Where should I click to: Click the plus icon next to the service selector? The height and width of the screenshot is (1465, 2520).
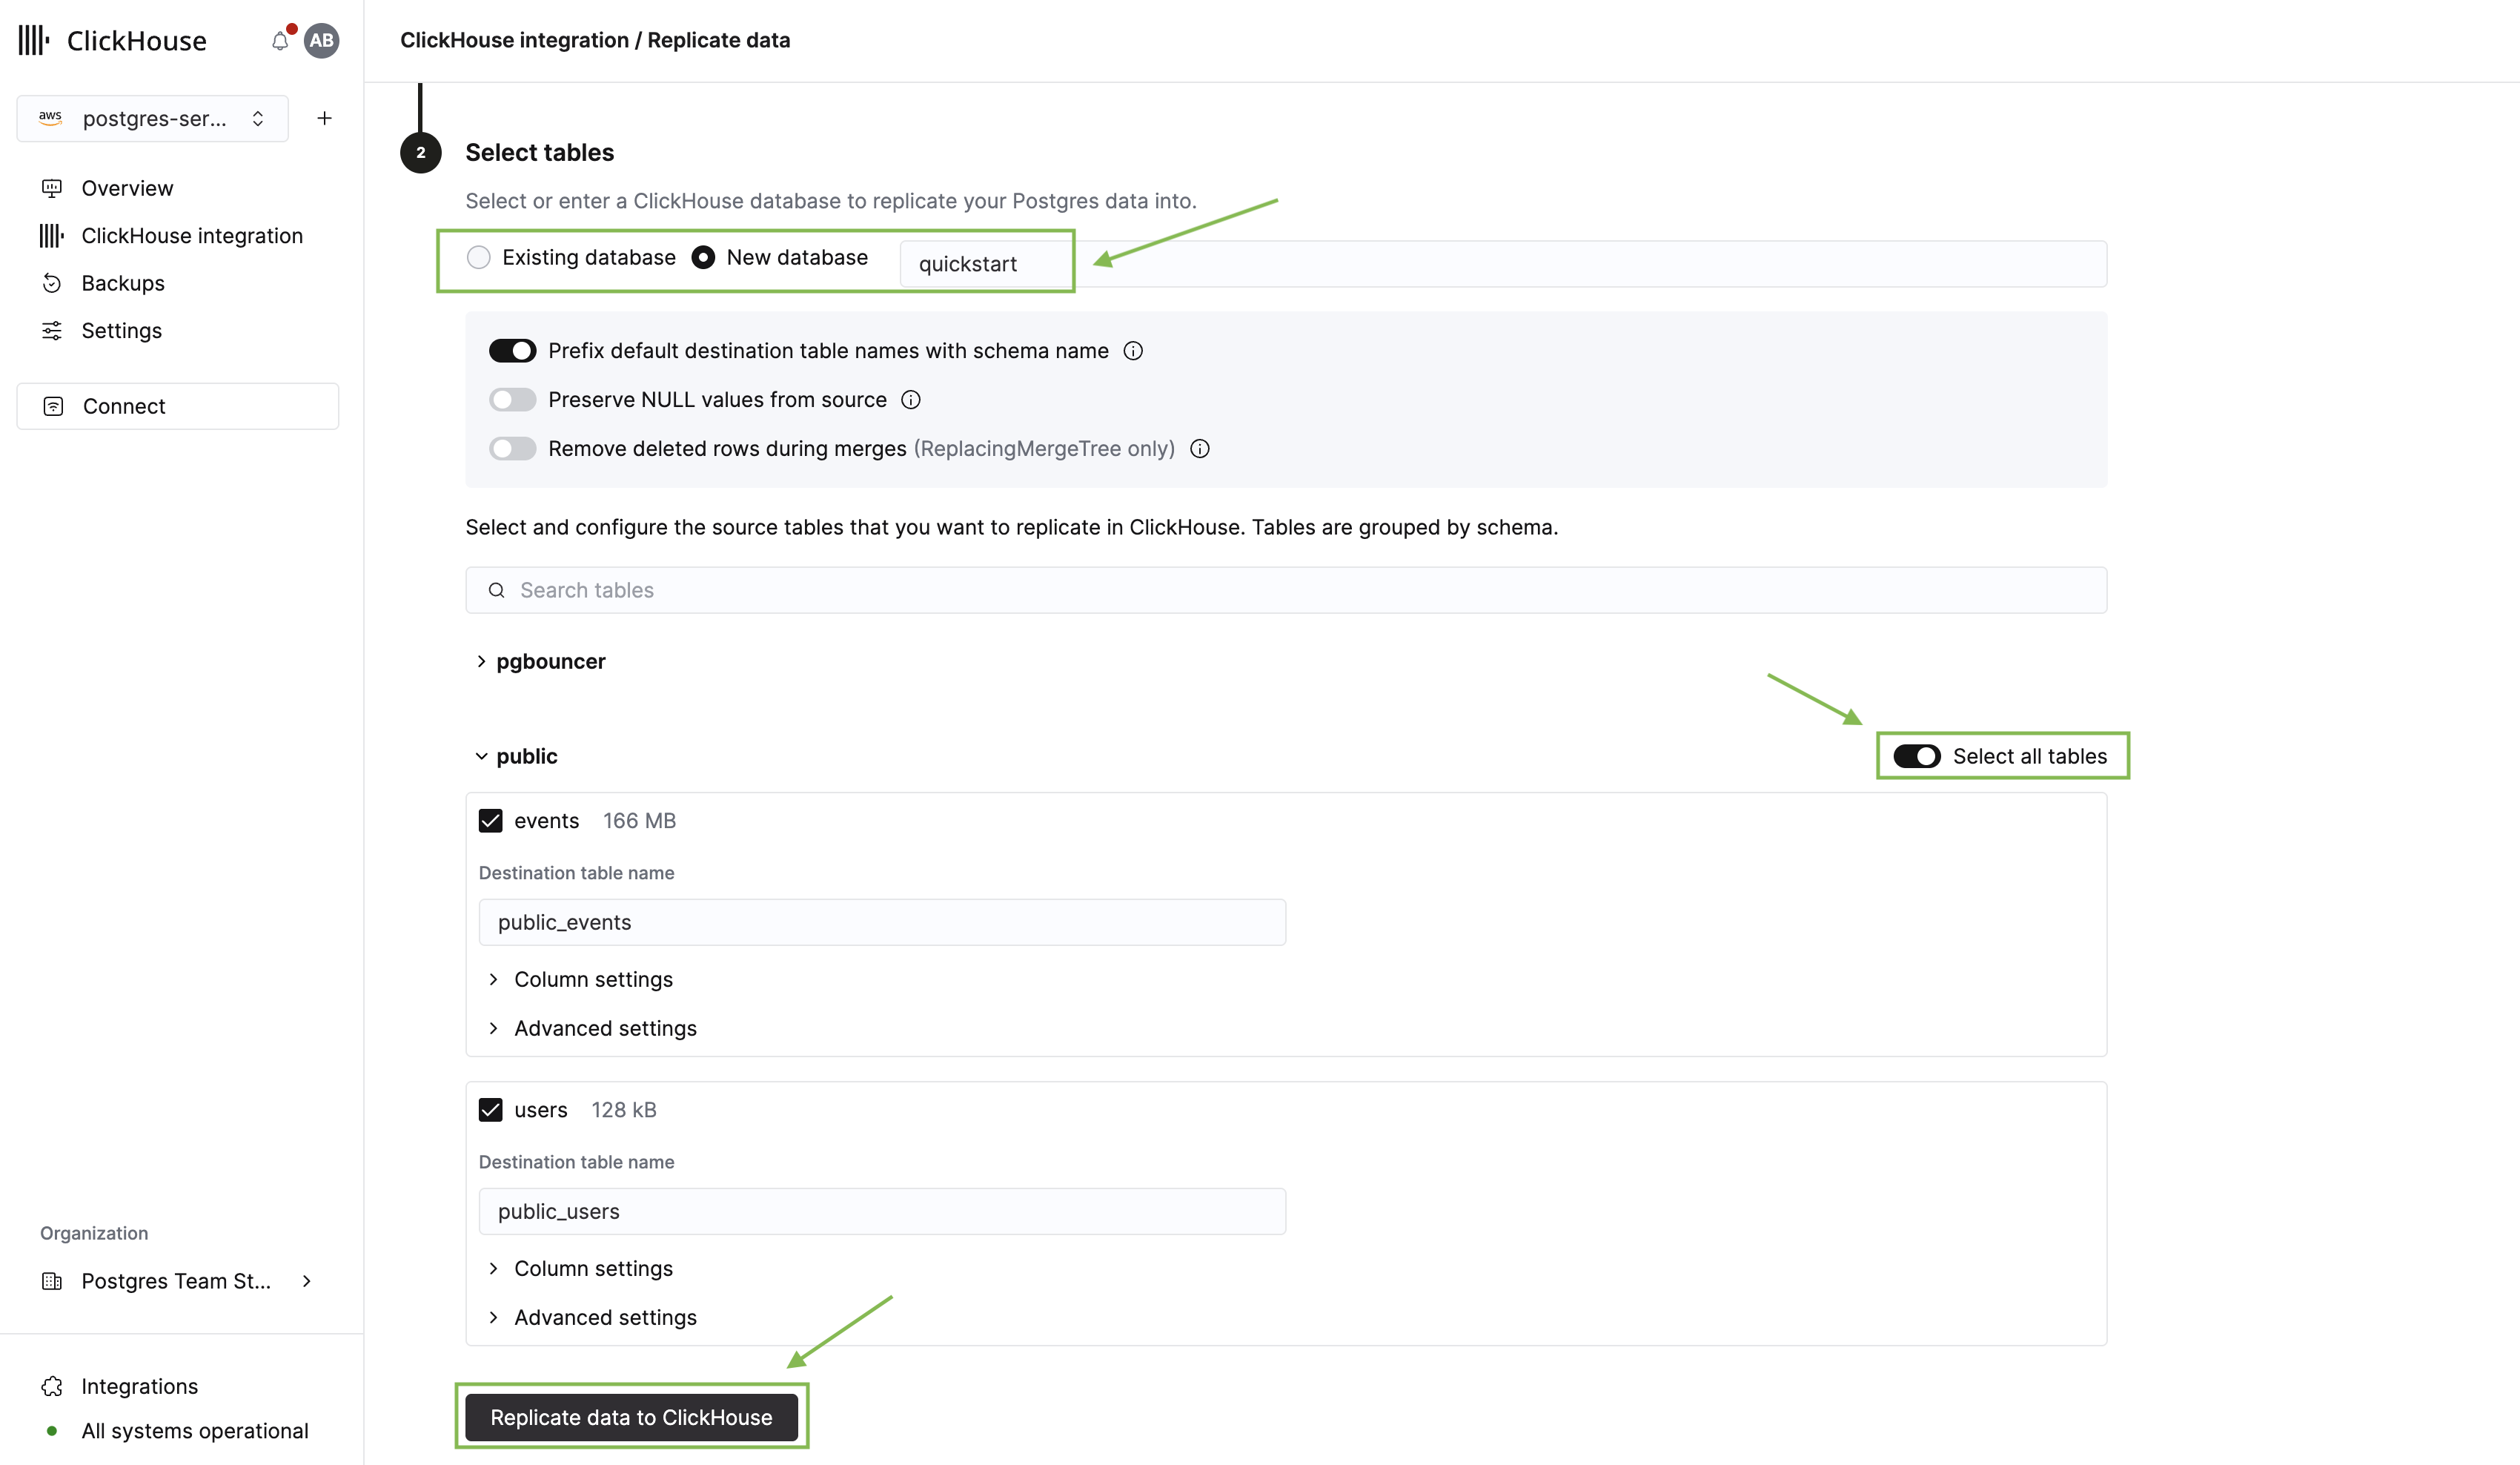324,117
